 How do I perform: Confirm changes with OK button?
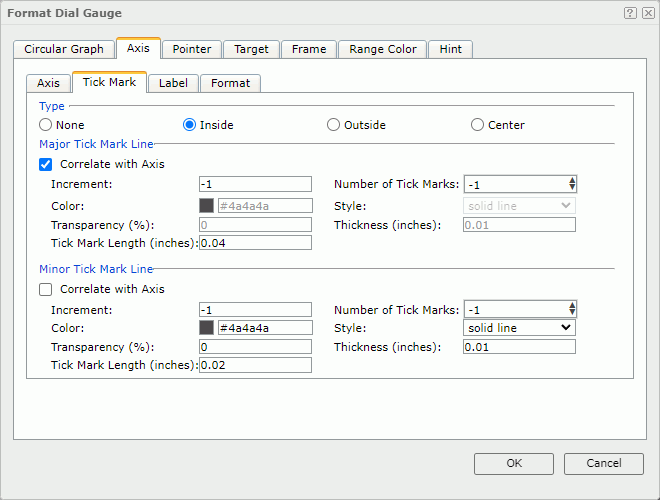[514, 463]
